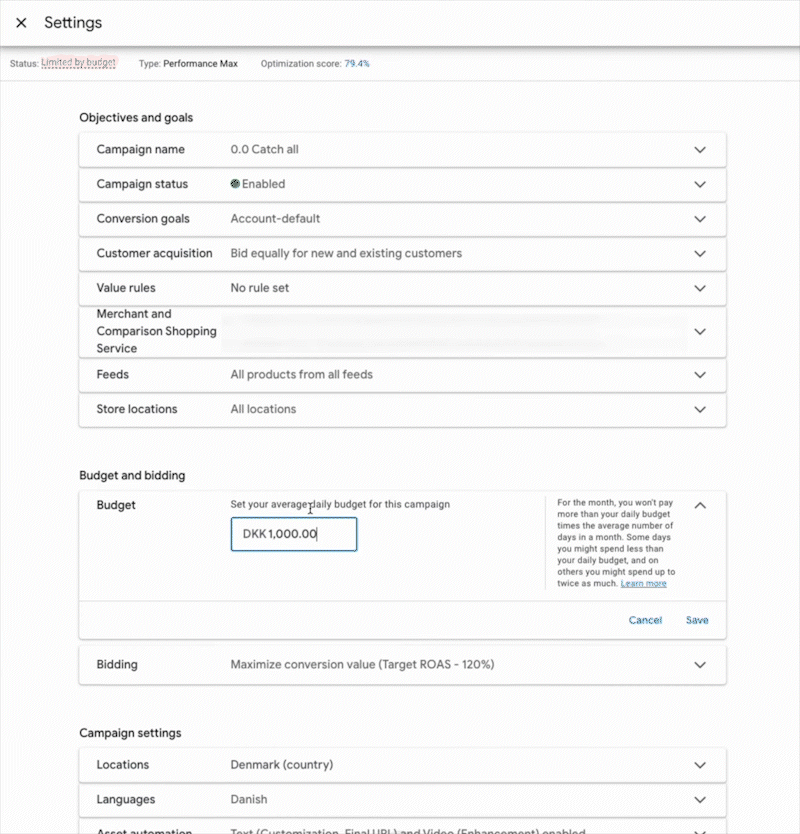Click the 79.4% optimization score
The height and width of the screenshot is (834, 800).
pyautogui.click(x=357, y=63)
